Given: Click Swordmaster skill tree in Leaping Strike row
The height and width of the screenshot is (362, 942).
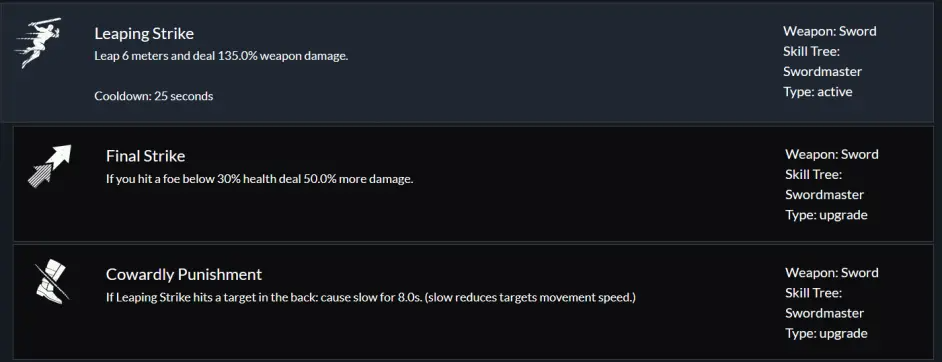Looking at the screenshot, I should pos(822,71).
